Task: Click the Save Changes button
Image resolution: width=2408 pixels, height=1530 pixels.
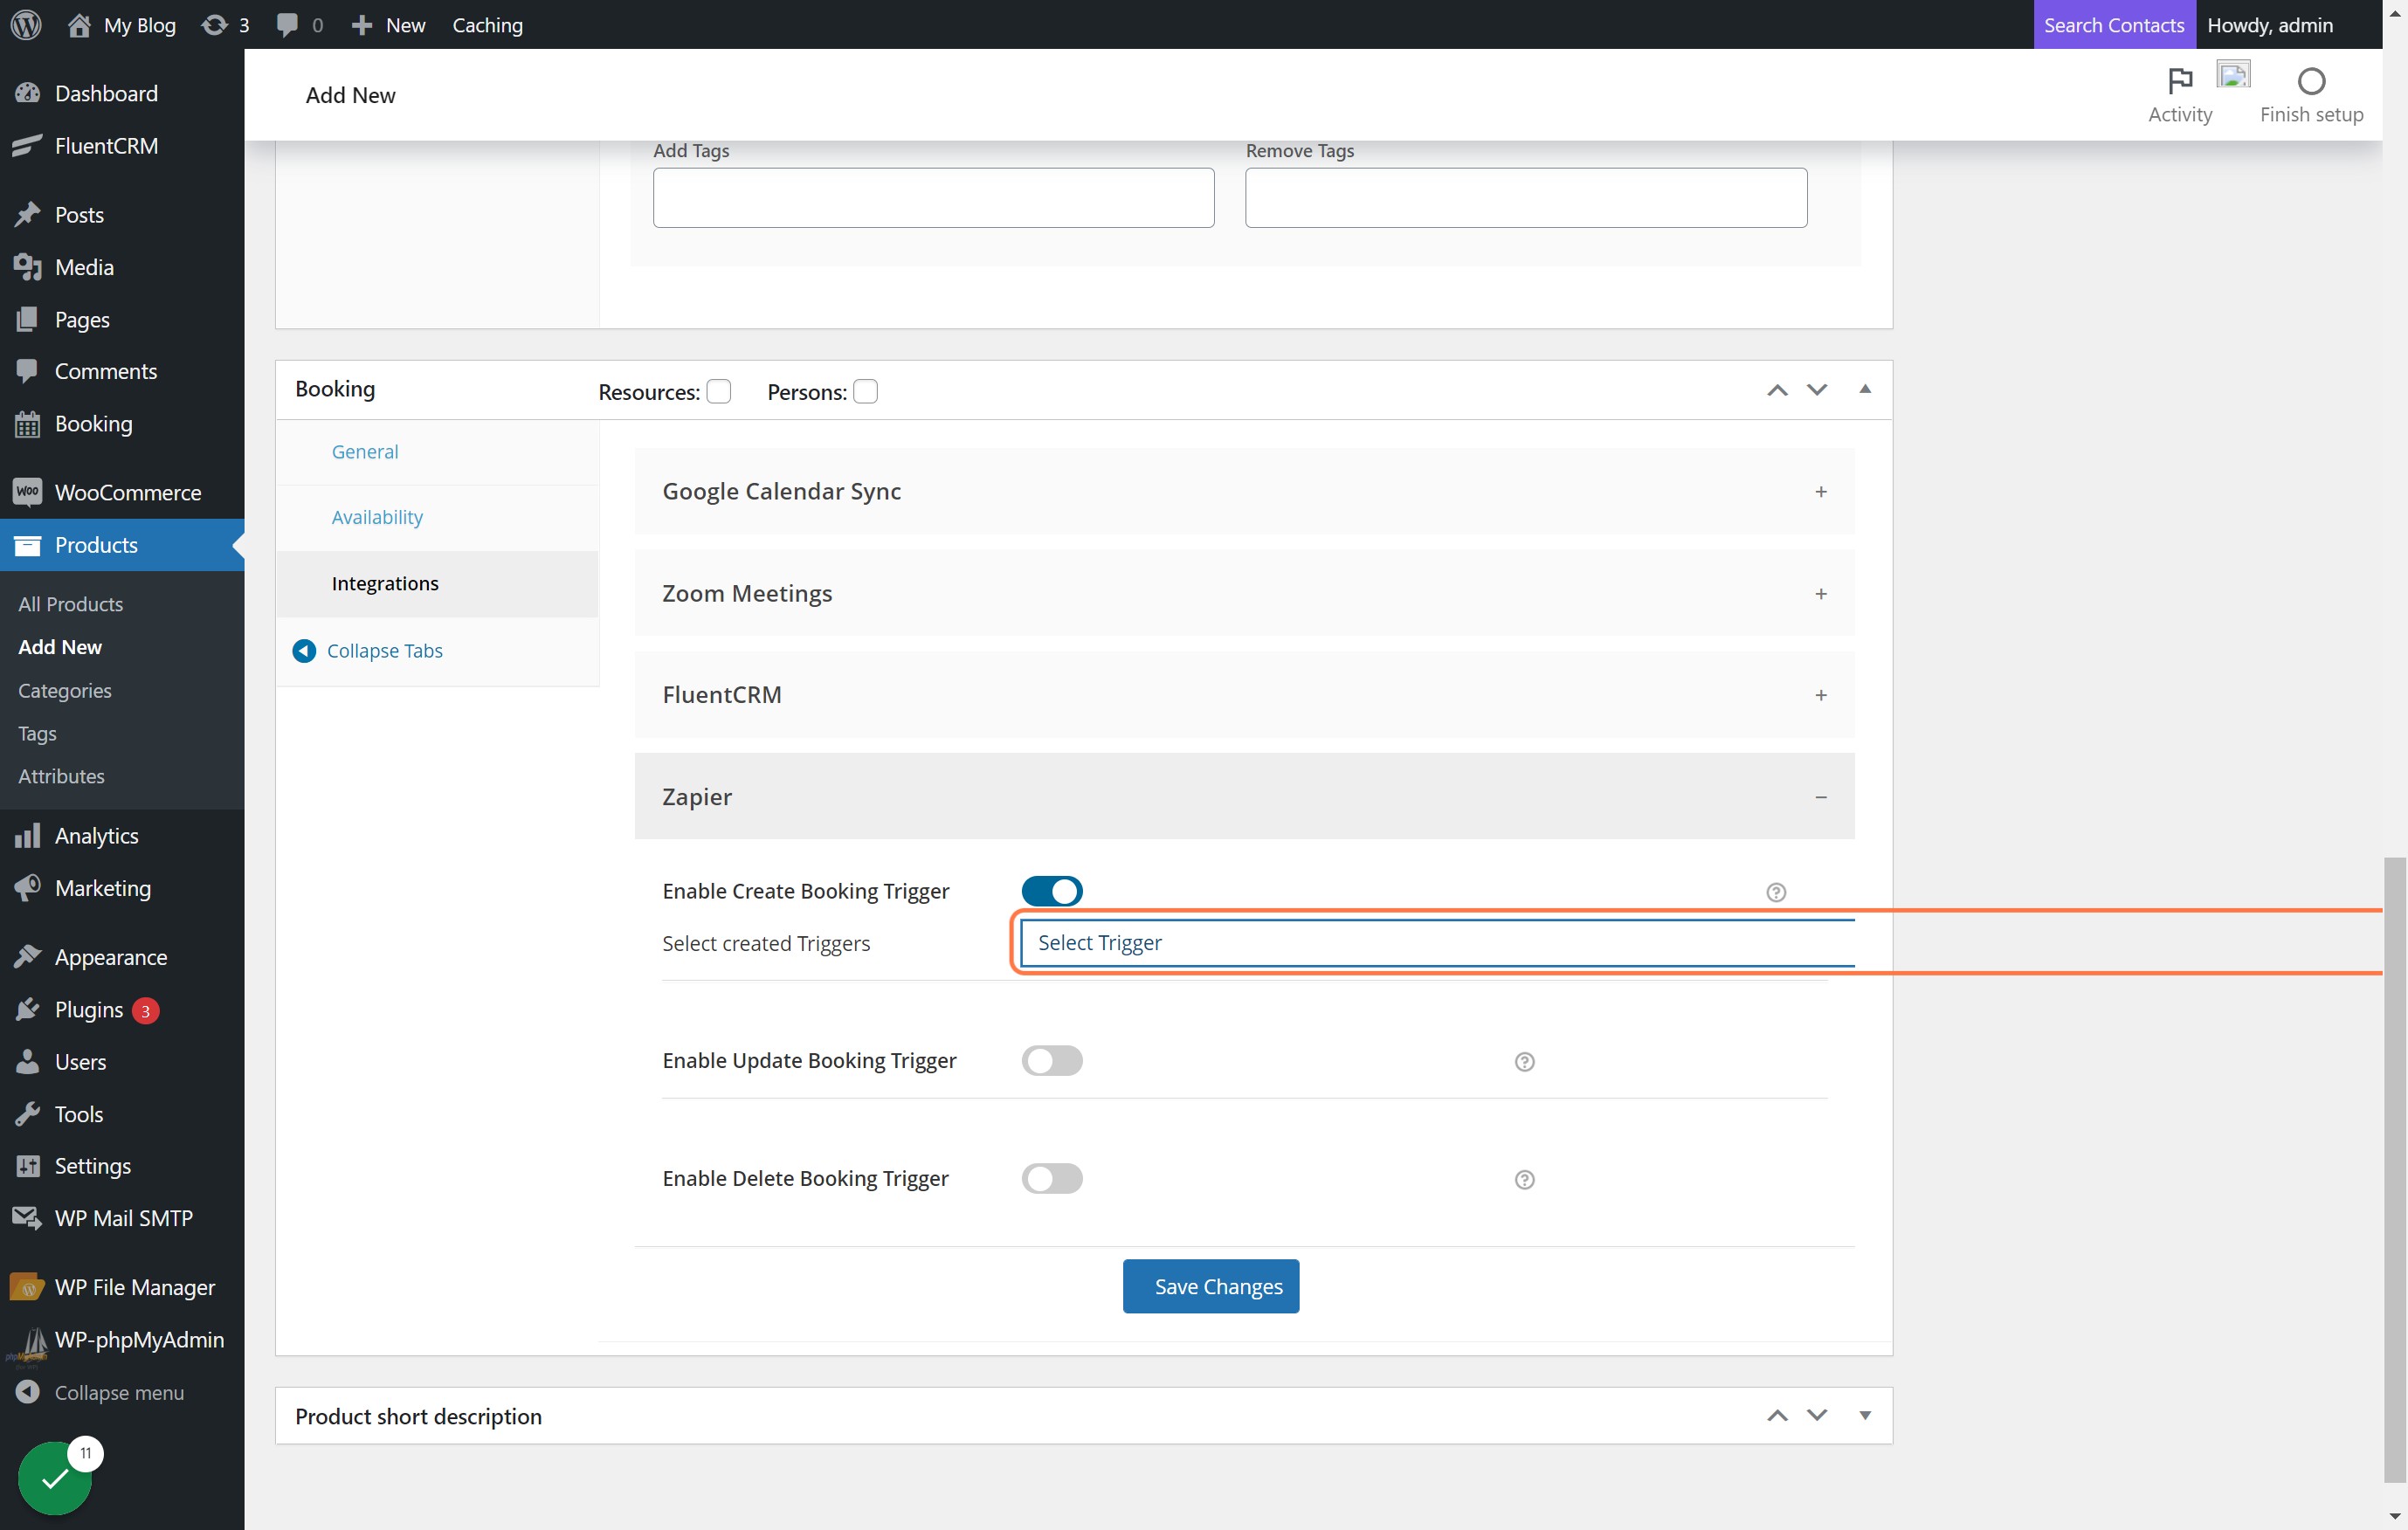Action: 1211,1286
